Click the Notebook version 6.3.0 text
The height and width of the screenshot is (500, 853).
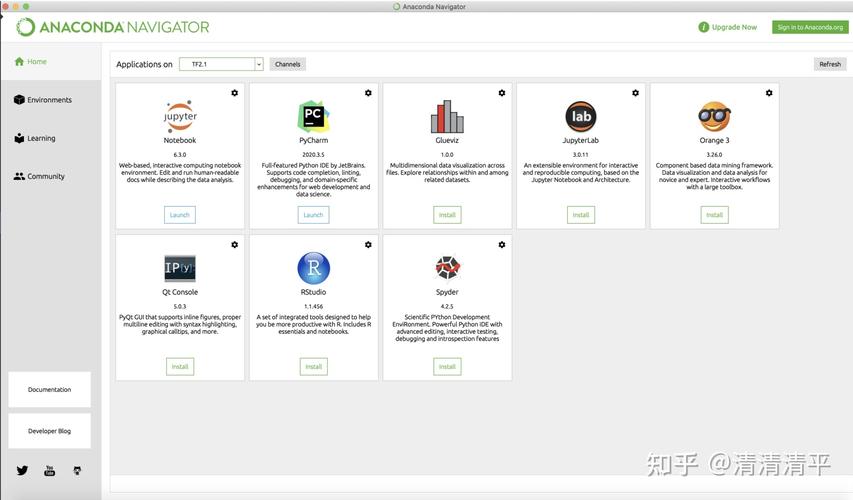[x=180, y=155]
